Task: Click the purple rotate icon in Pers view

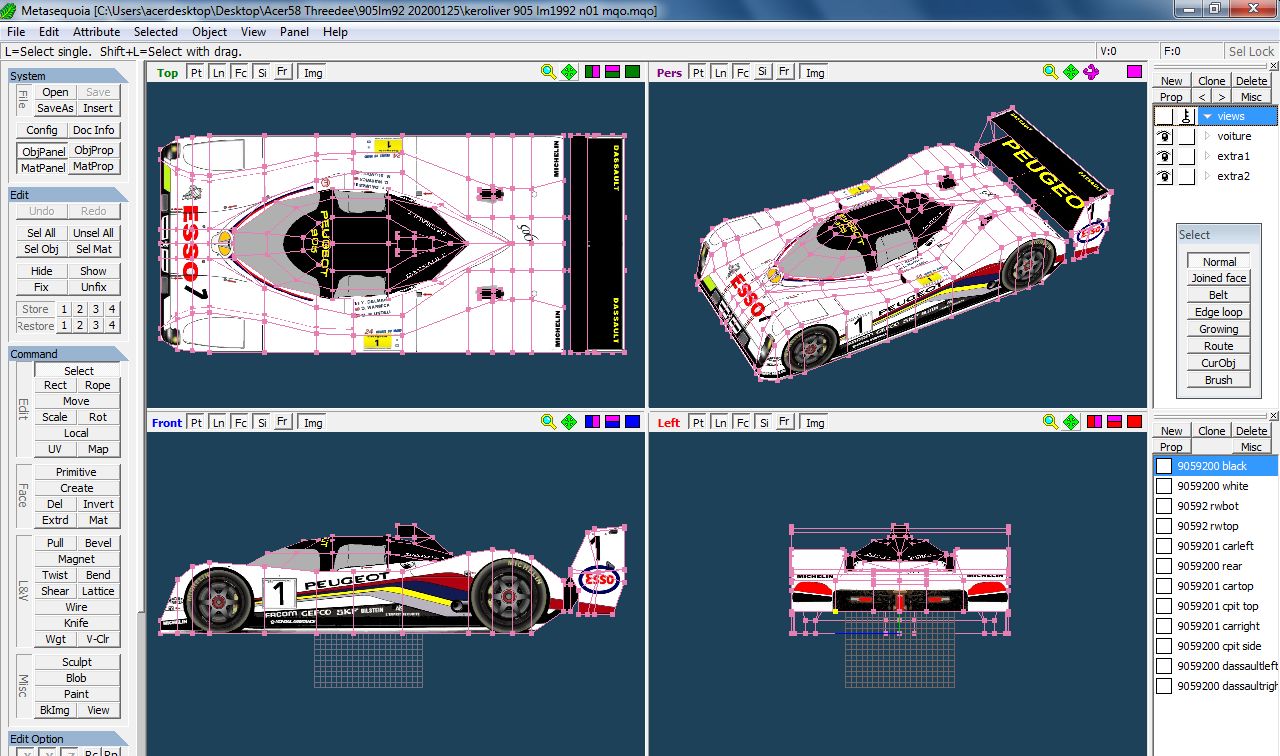Action: click(1091, 72)
